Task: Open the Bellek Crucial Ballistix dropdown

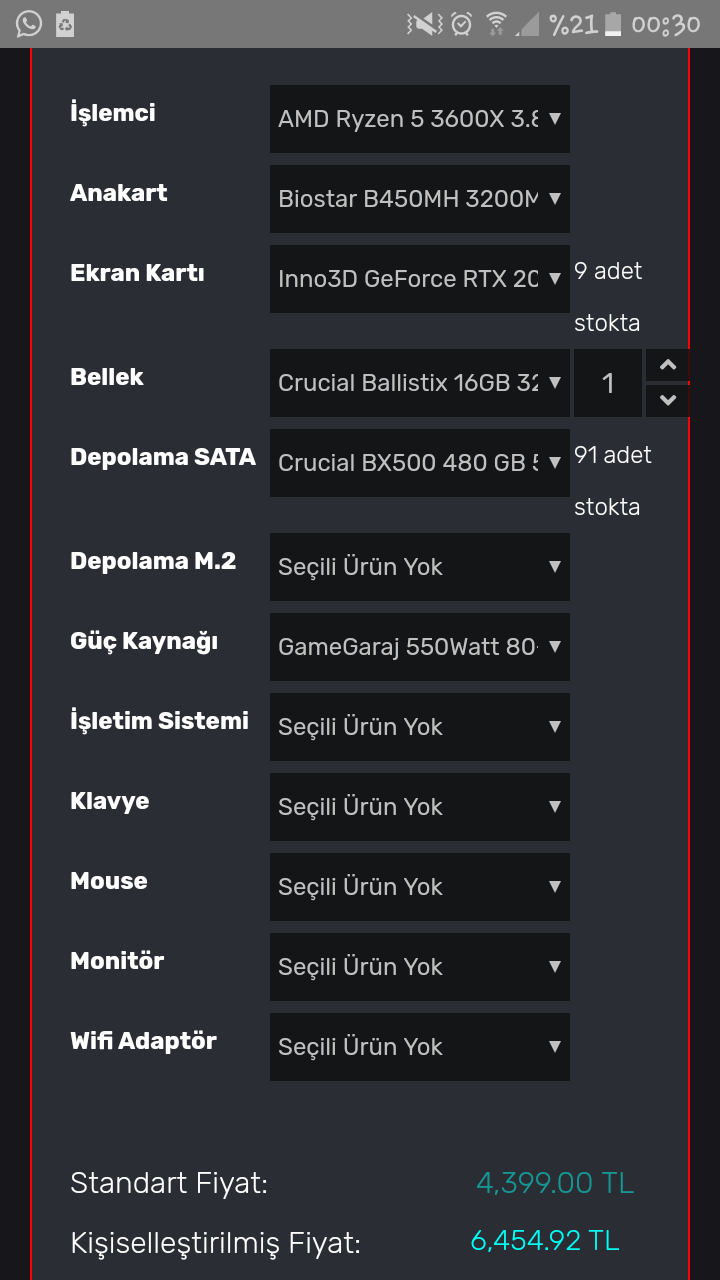Action: pos(419,383)
